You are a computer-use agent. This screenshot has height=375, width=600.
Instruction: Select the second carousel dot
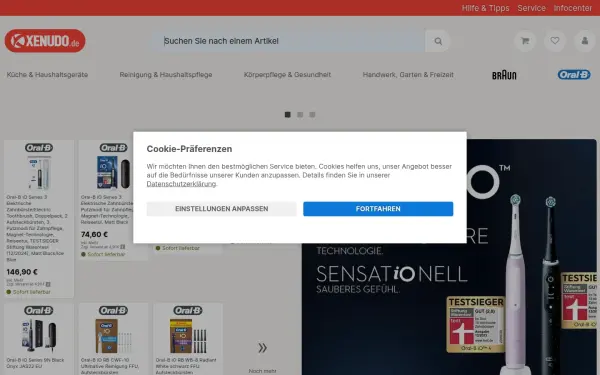click(300, 114)
